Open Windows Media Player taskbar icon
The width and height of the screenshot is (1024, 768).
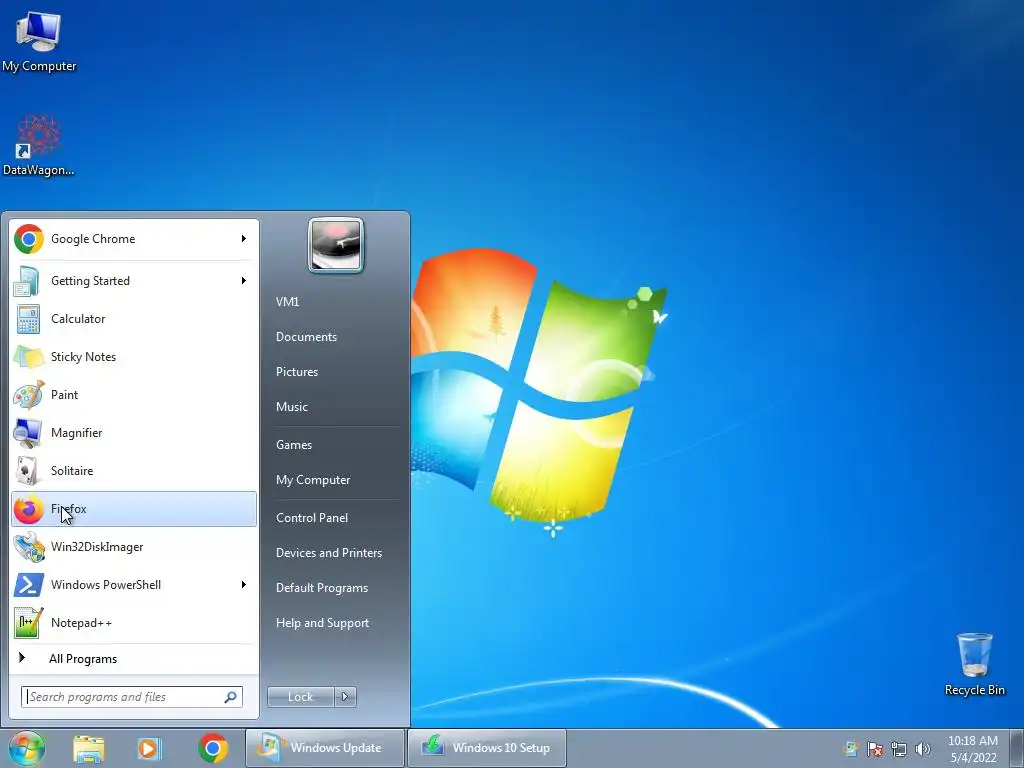click(x=150, y=748)
